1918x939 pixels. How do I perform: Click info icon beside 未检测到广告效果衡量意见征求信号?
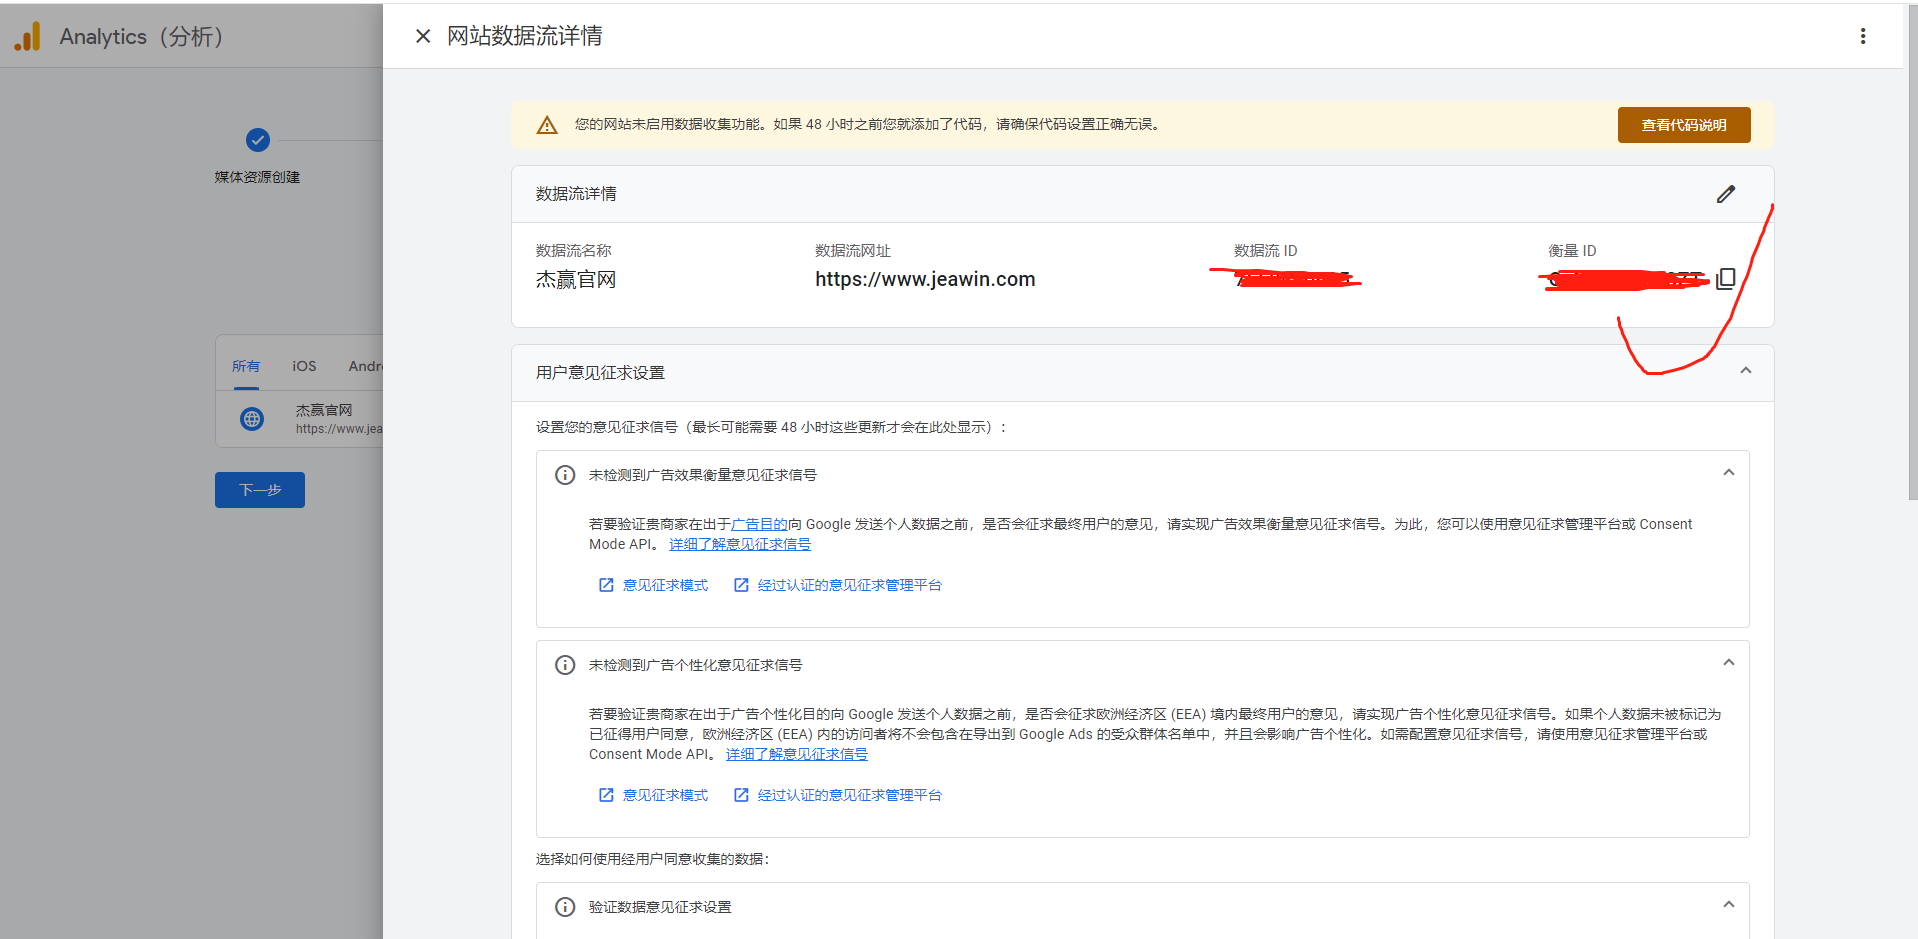point(565,475)
